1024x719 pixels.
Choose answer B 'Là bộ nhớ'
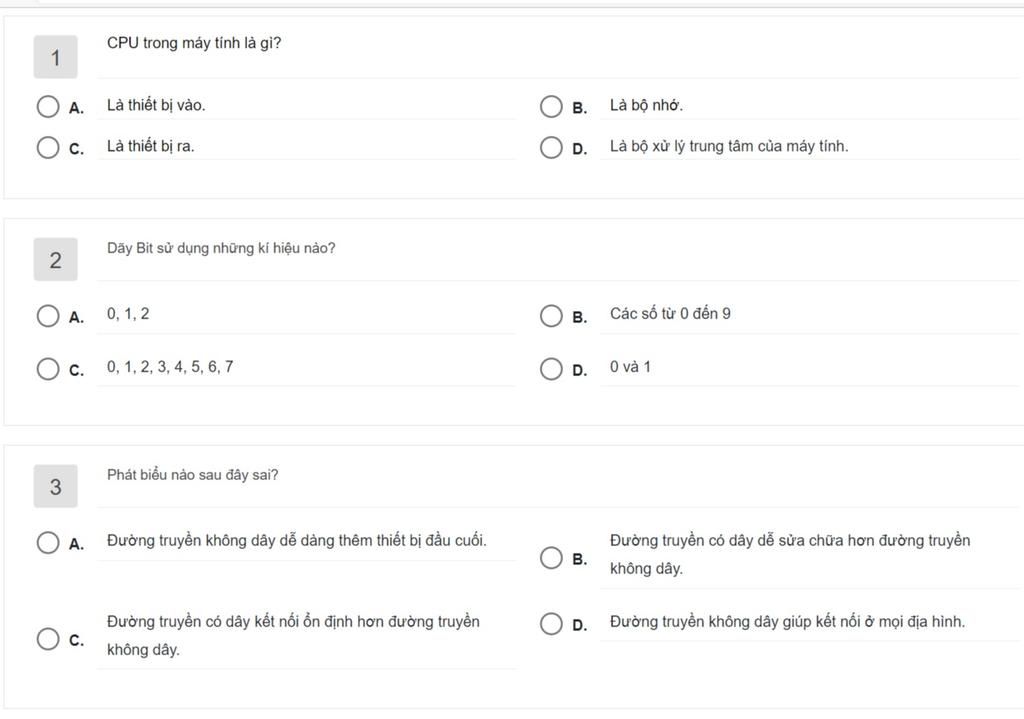pos(551,106)
